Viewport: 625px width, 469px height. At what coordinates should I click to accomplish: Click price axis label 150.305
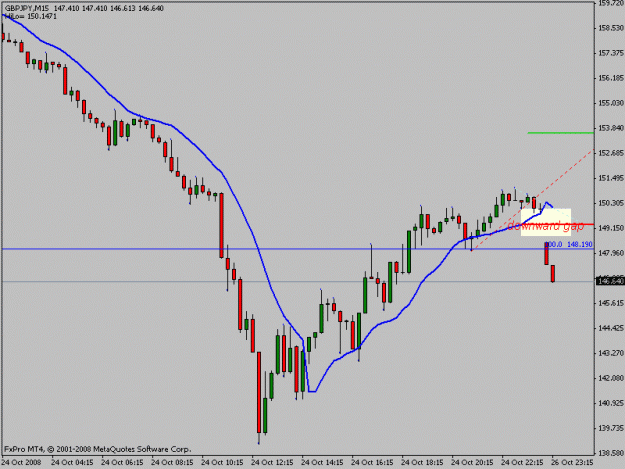[611, 203]
